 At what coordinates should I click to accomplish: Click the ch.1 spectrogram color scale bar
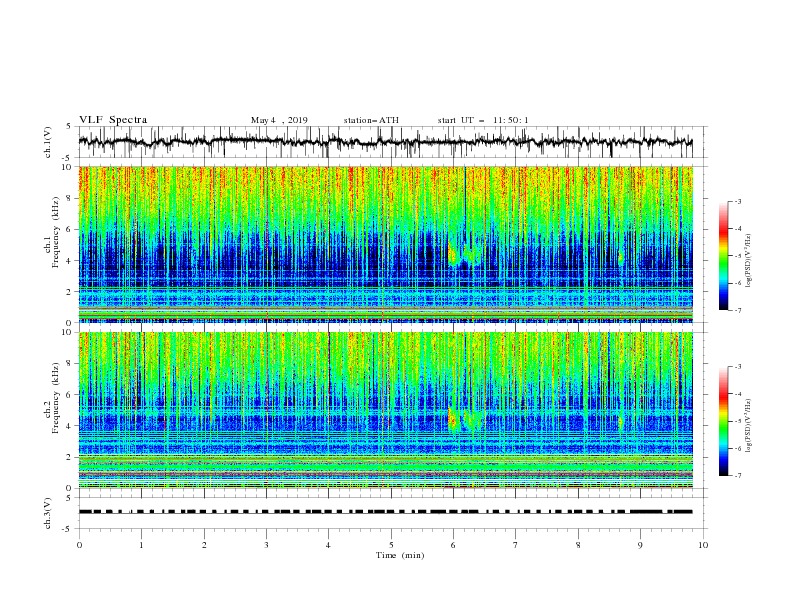pos(724,256)
